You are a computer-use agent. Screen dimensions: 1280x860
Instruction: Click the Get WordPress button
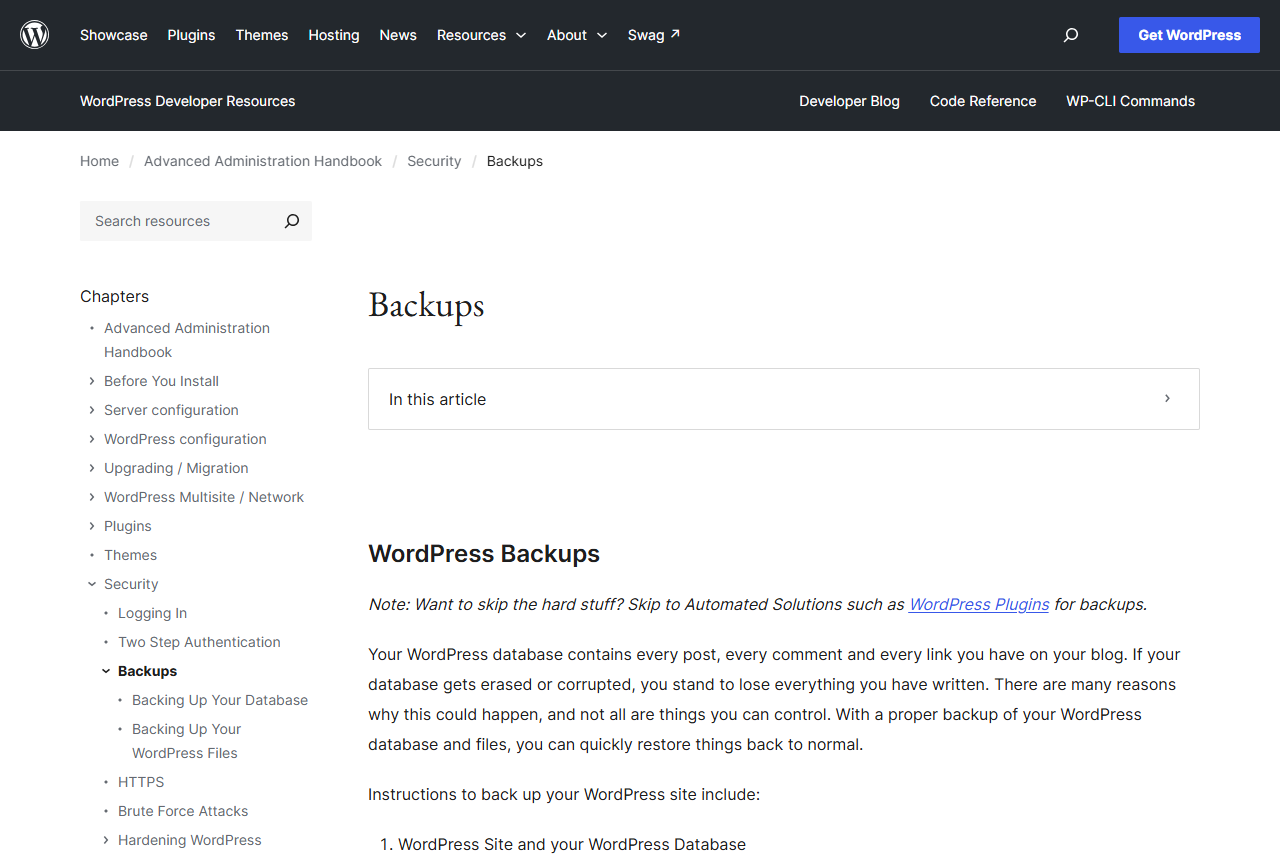pos(1189,35)
